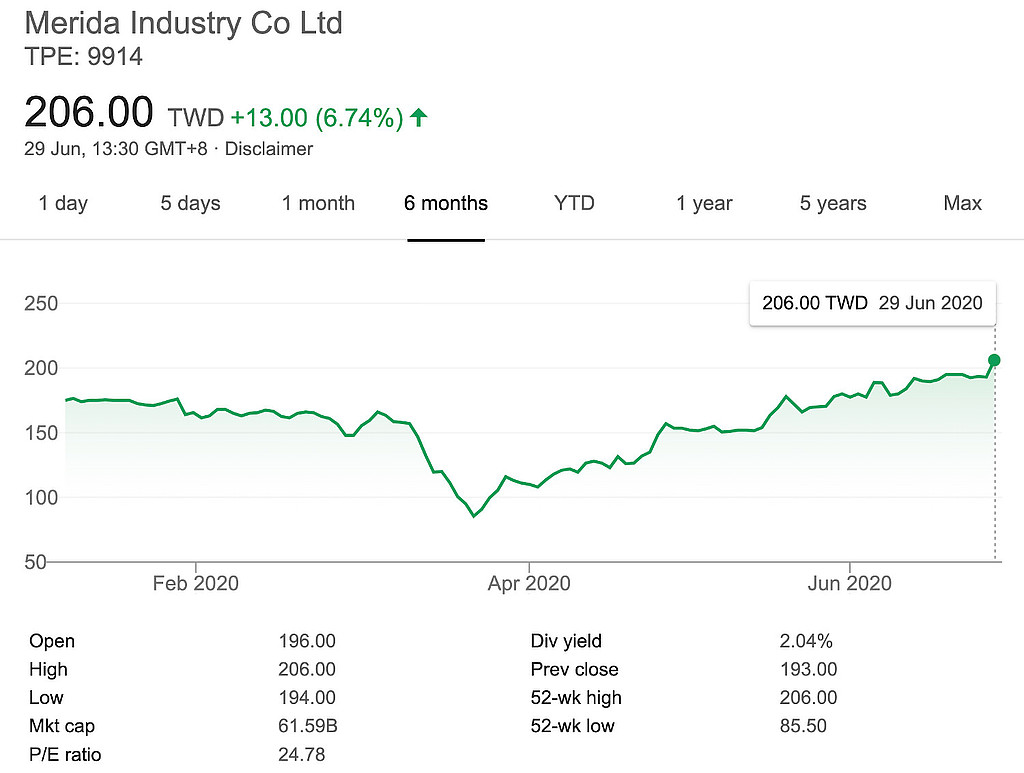Click the Feb 2020 axis label
The image size is (1024, 773).
[195, 583]
